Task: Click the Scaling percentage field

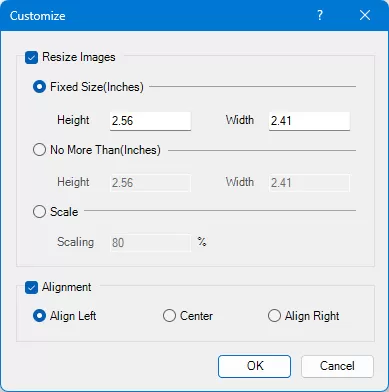Action: tap(150, 243)
